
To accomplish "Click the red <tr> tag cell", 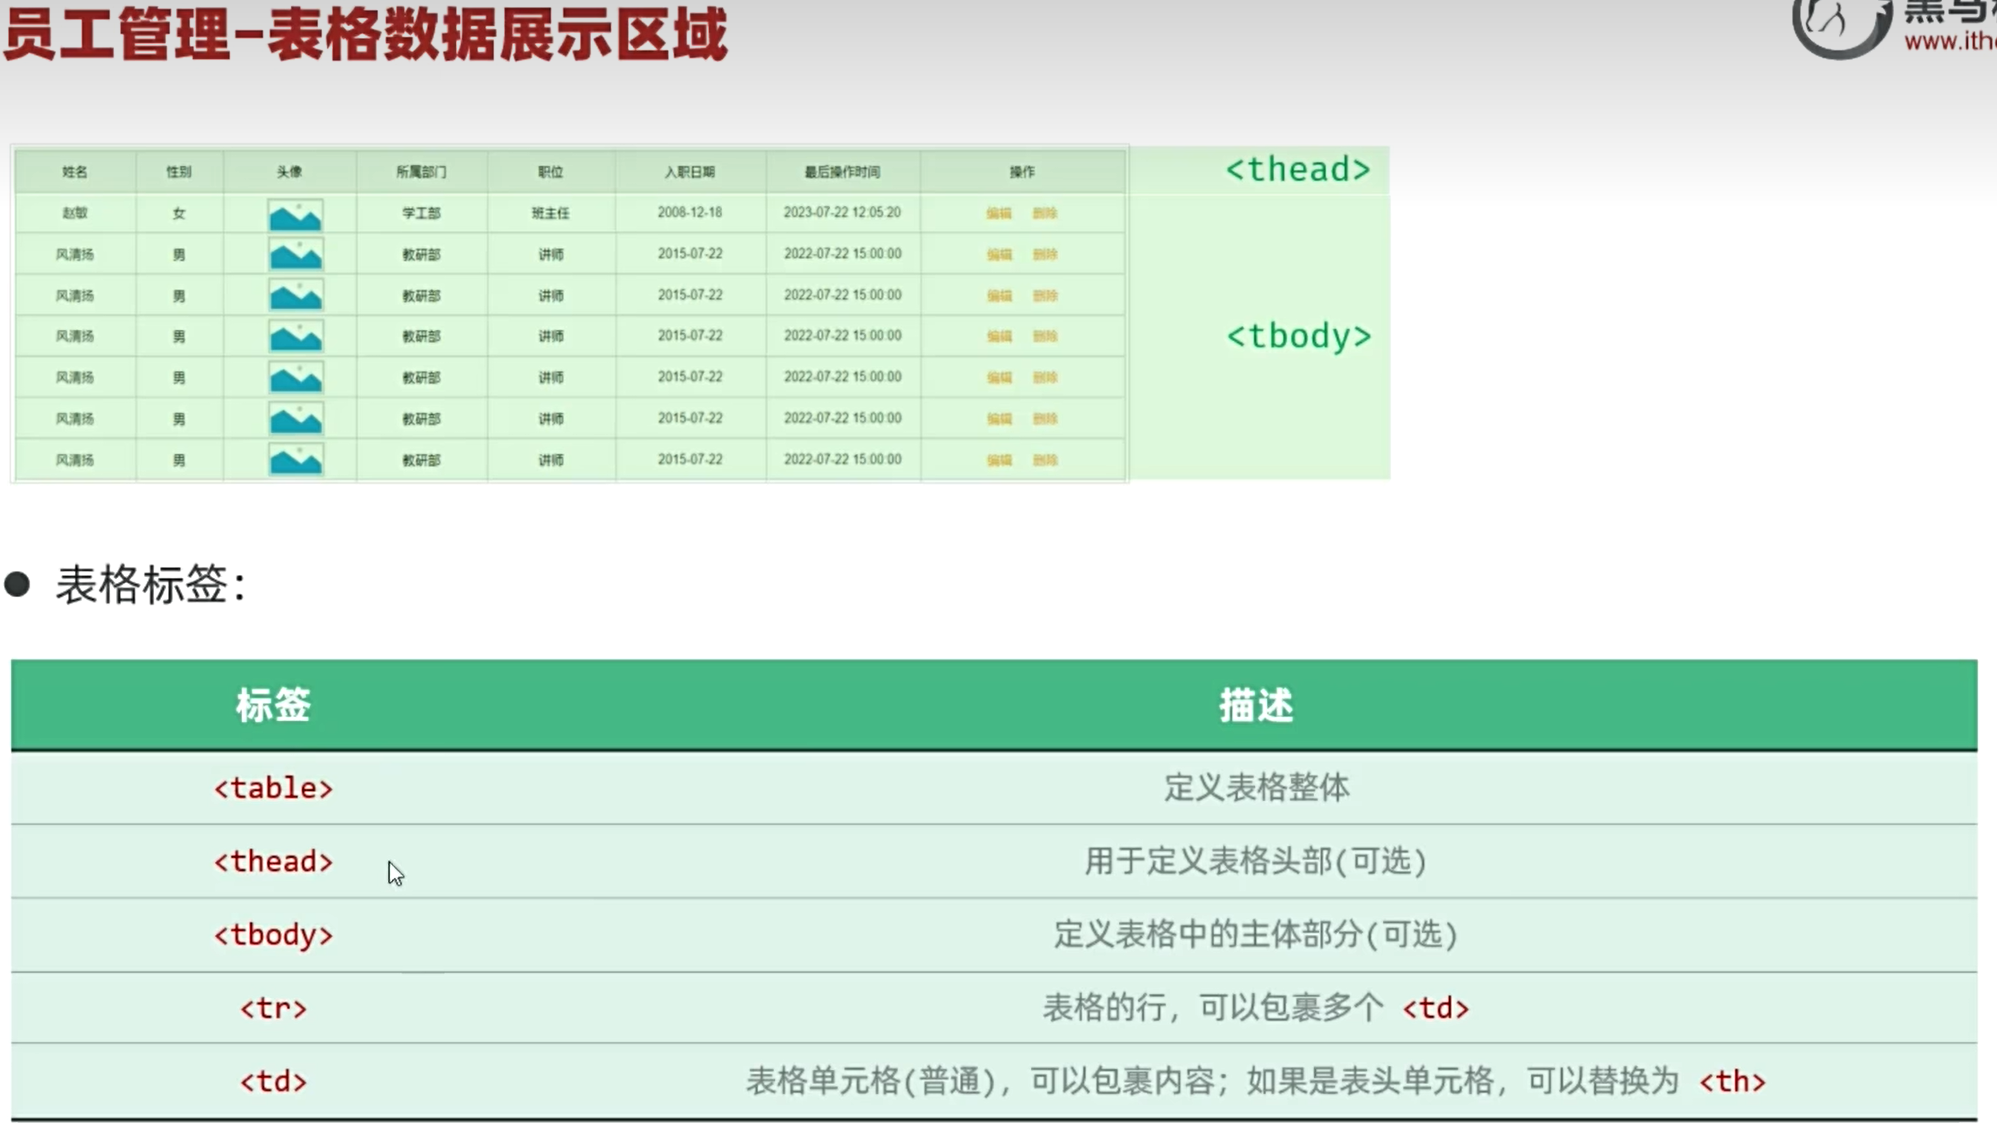I will (273, 1008).
